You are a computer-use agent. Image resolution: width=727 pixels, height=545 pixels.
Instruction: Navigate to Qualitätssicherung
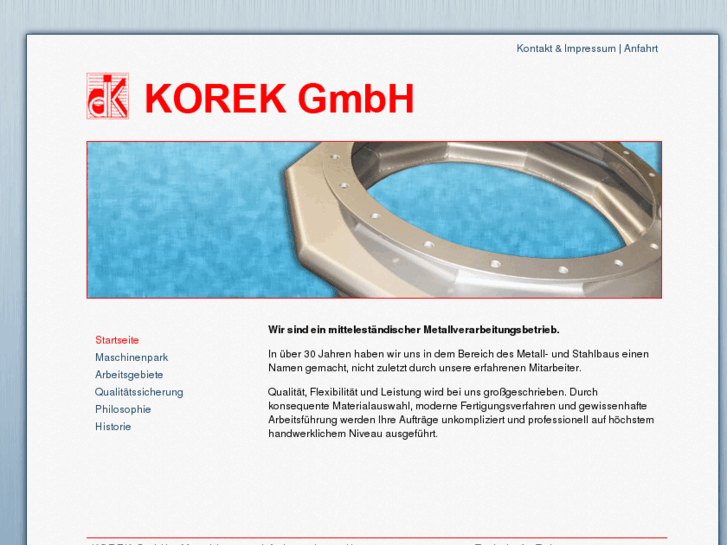(139, 392)
